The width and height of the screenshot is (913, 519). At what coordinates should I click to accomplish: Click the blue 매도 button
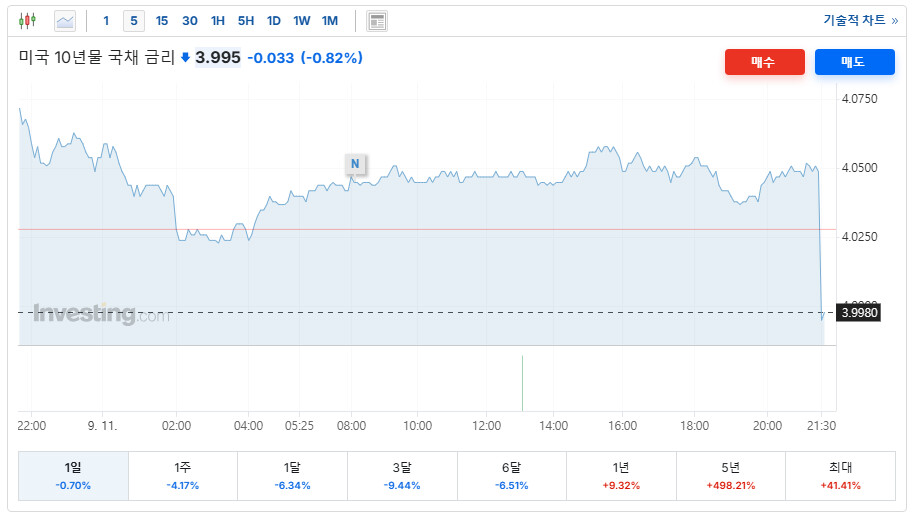tap(854, 62)
